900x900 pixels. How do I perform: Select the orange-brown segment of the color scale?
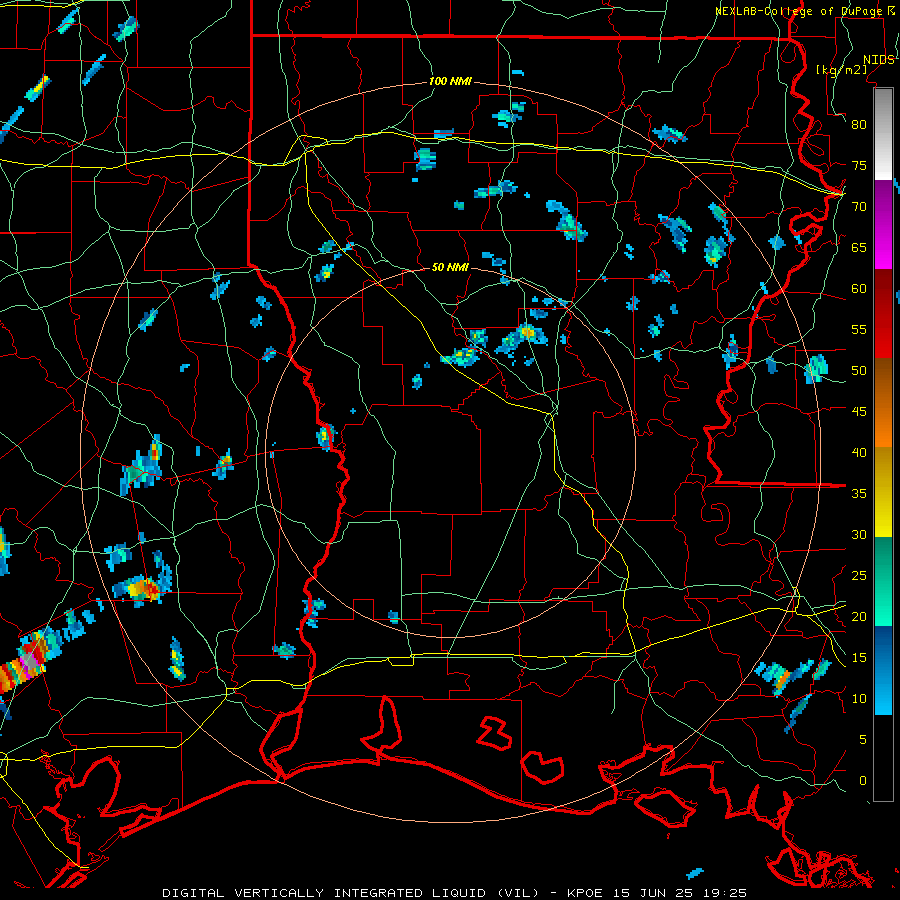pos(883,403)
